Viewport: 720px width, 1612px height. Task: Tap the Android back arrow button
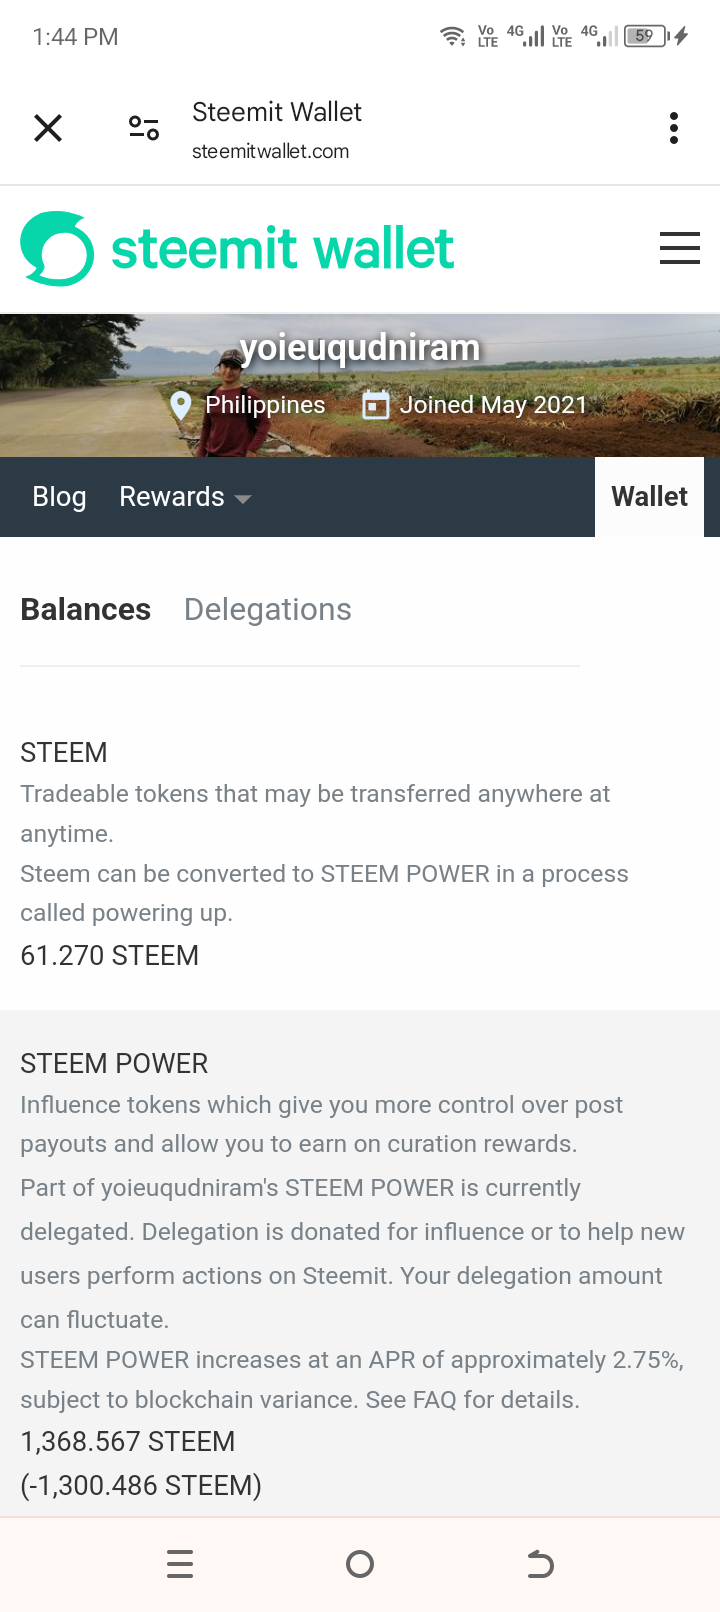(540, 1564)
